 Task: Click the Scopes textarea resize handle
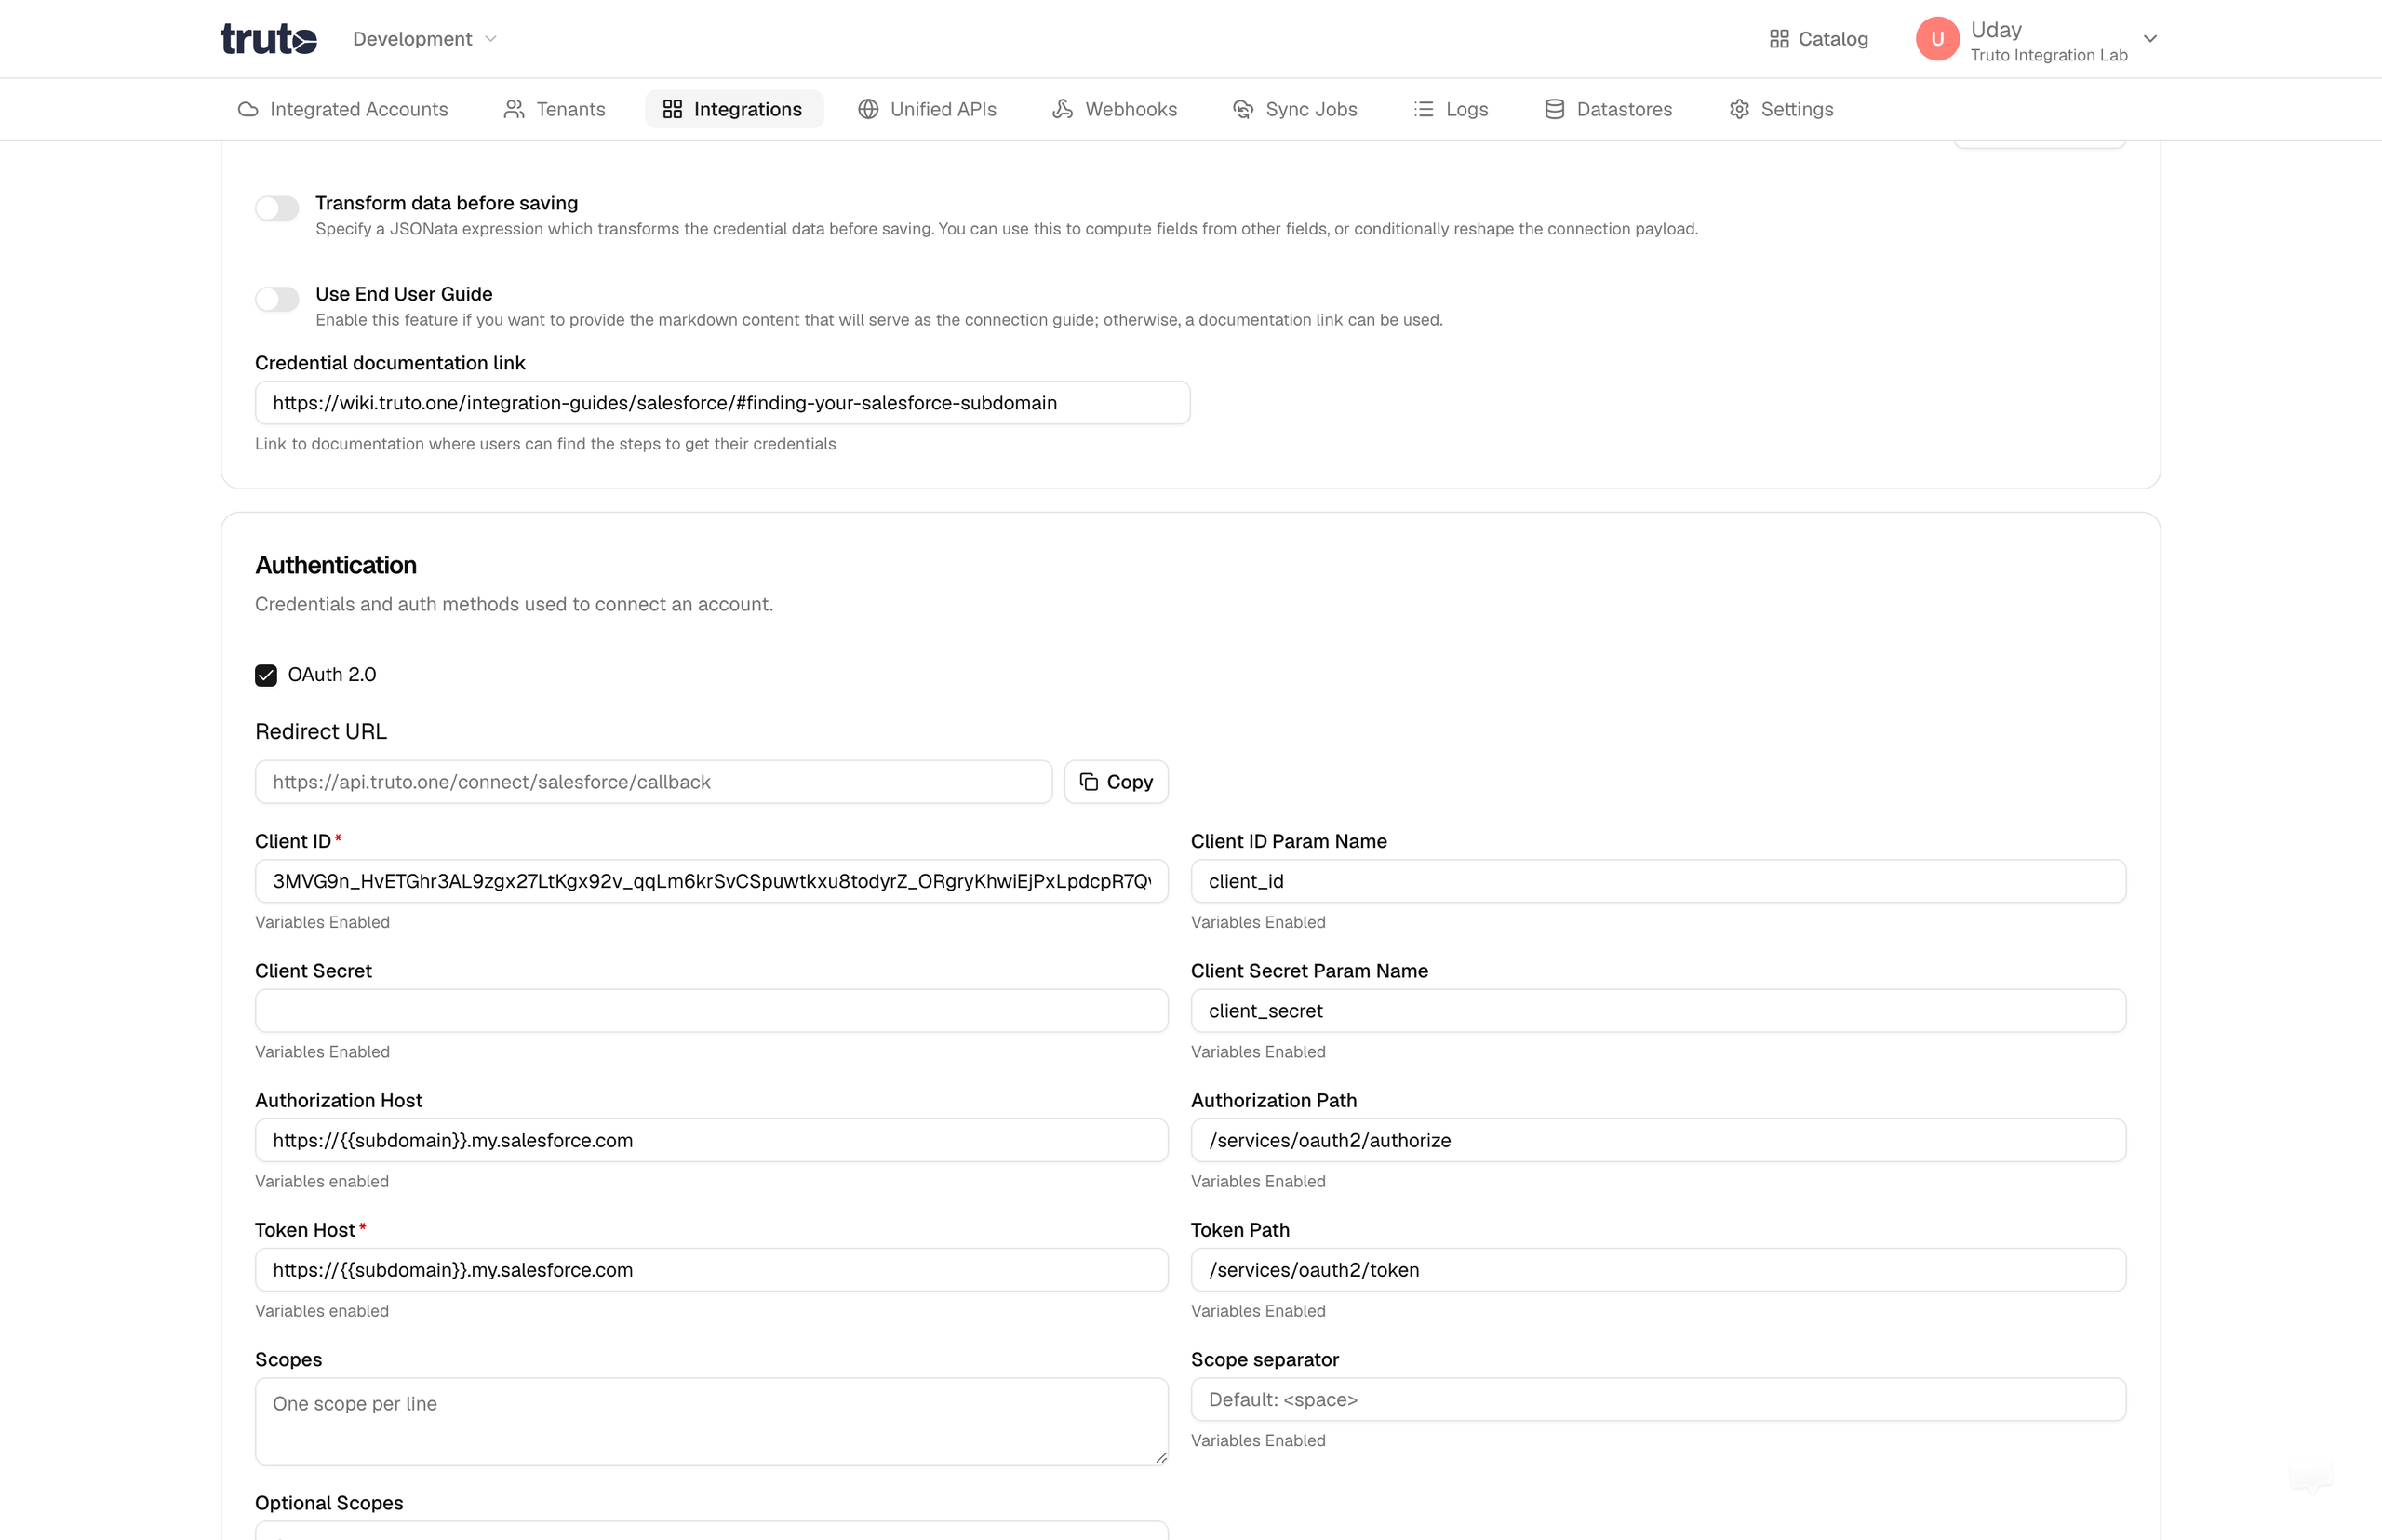tap(1160, 1457)
